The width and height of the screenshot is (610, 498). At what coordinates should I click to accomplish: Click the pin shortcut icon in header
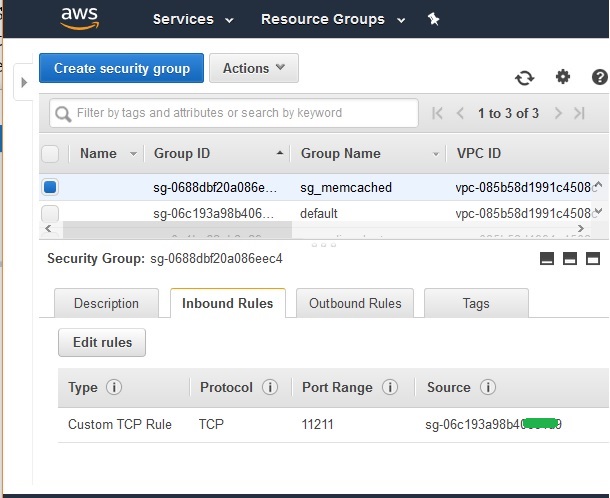[x=433, y=19]
